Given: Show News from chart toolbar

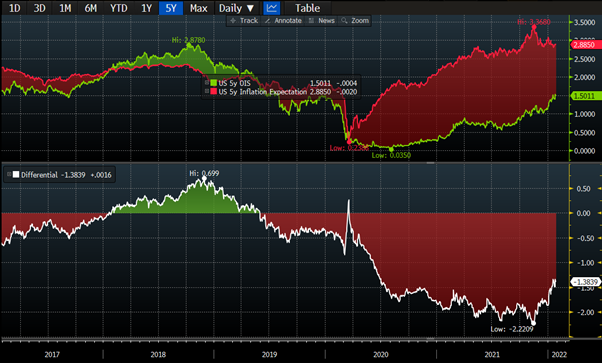Looking at the screenshot, I should 326,20.
